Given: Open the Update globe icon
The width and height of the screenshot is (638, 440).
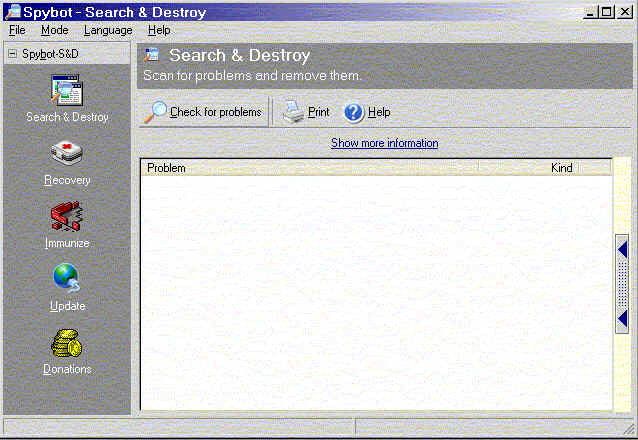Looking at the screenshot, I should coord(67,279).
